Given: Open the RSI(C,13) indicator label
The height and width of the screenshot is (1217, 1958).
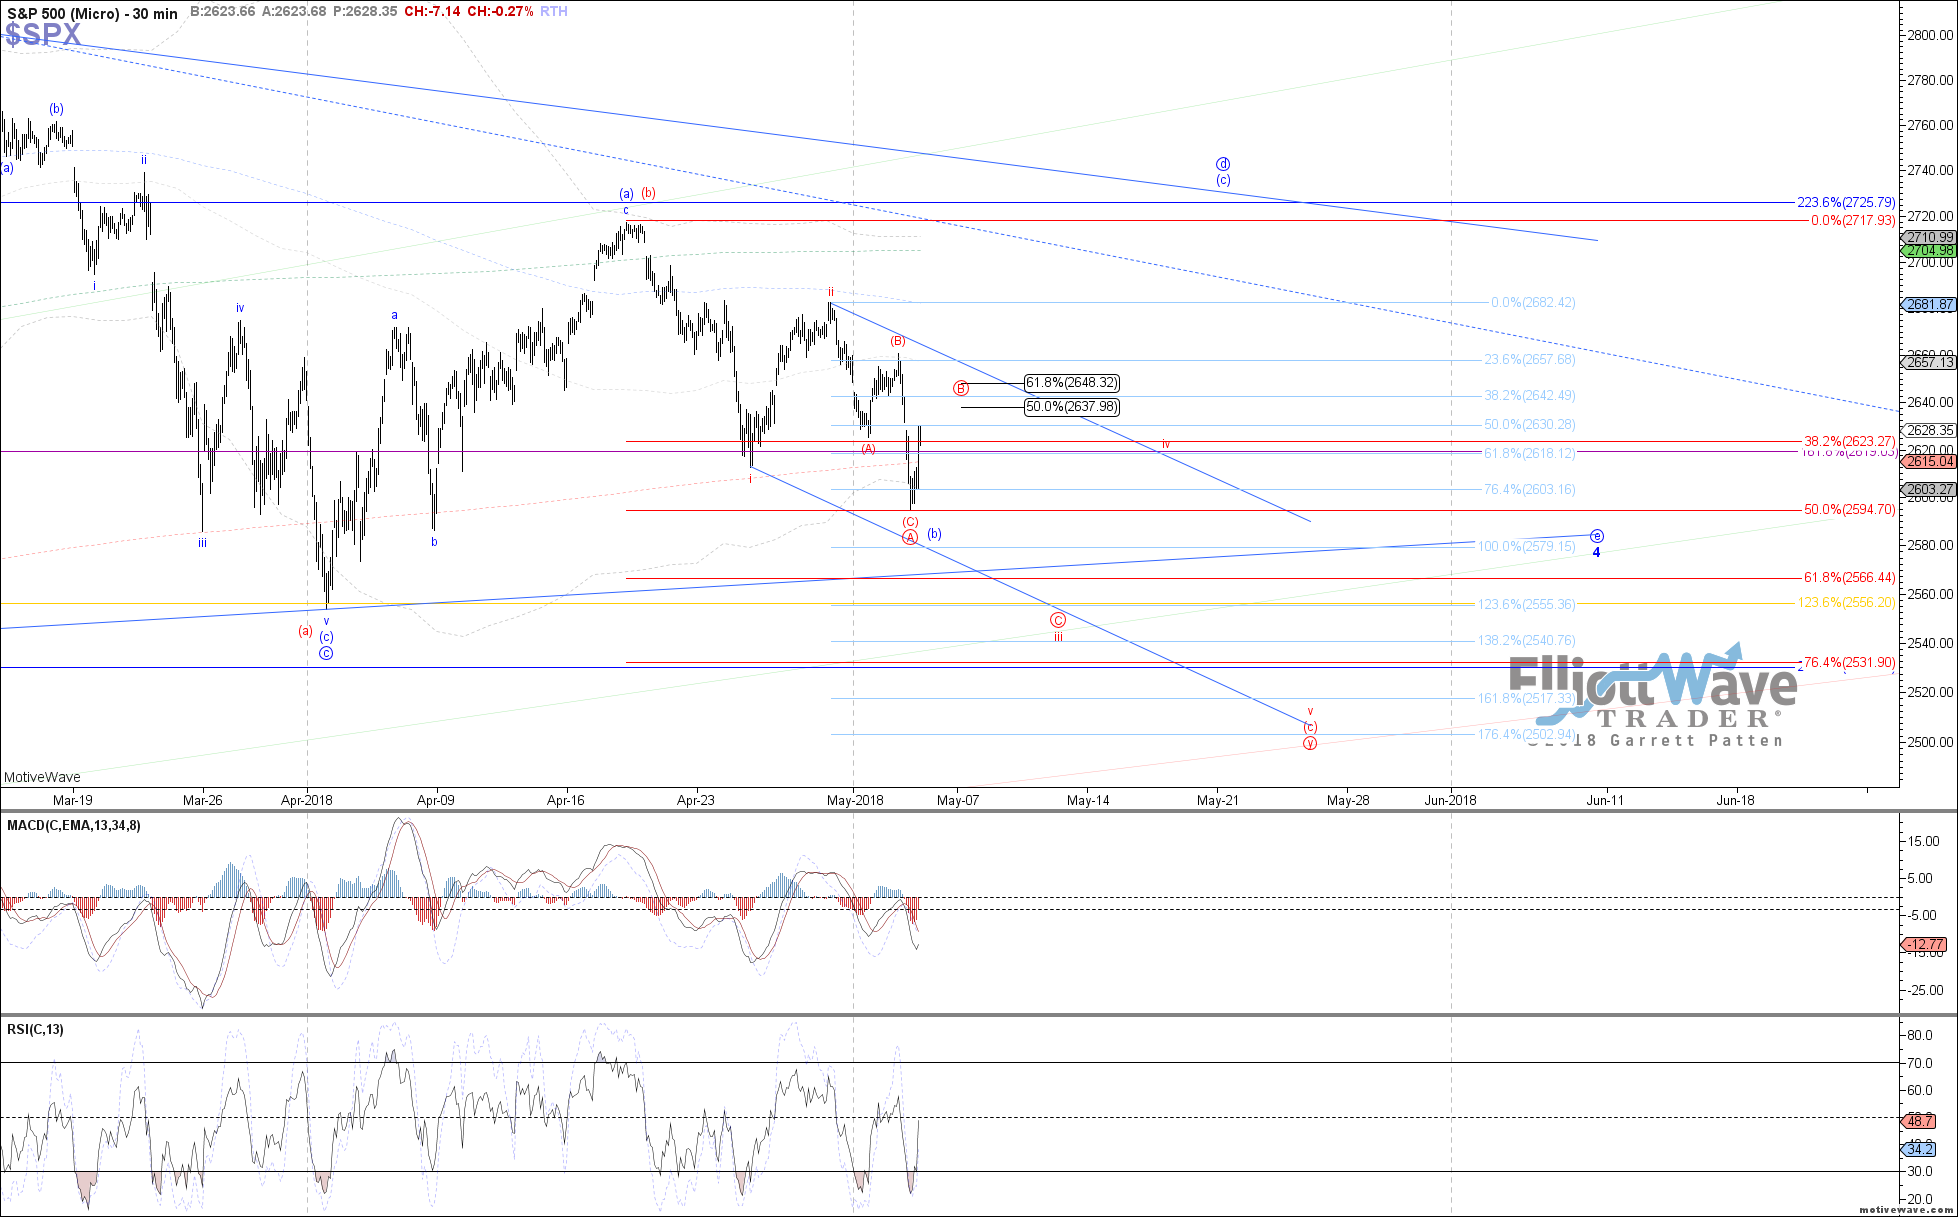Looking at the screenshot, I should (x=35, y=1030).
